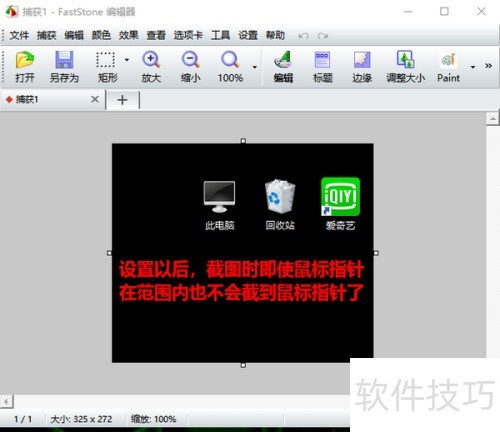The image size is (500, 432).
Task: Click the Caption (标题) toolbar icon
Action: pyautogui.click(x=322, y=60)
